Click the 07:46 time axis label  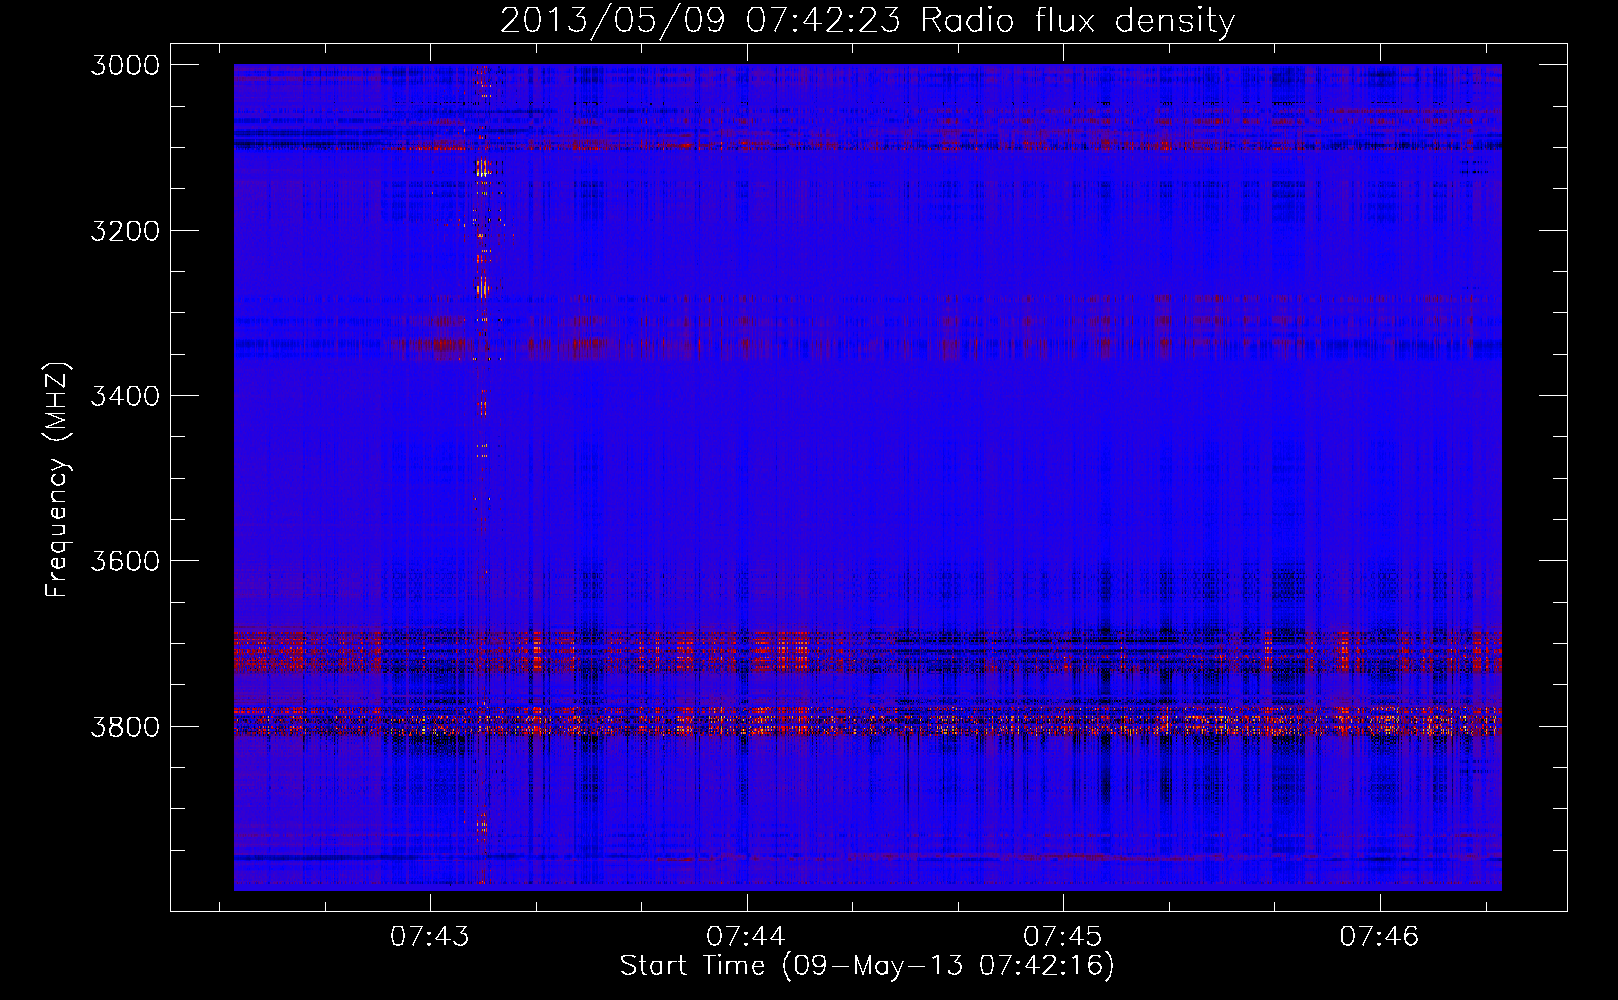click(1380, 937)
